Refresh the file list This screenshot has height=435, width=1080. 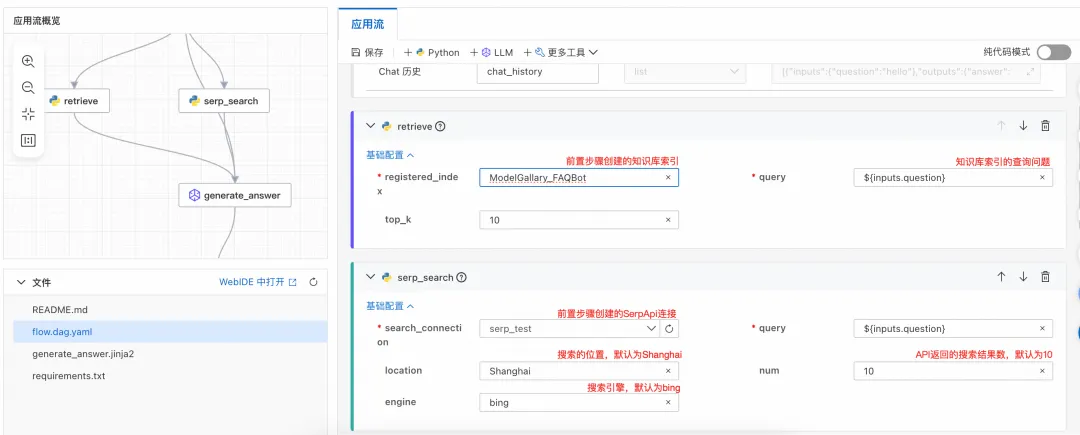pyautogui.click(x=313, y=282)
